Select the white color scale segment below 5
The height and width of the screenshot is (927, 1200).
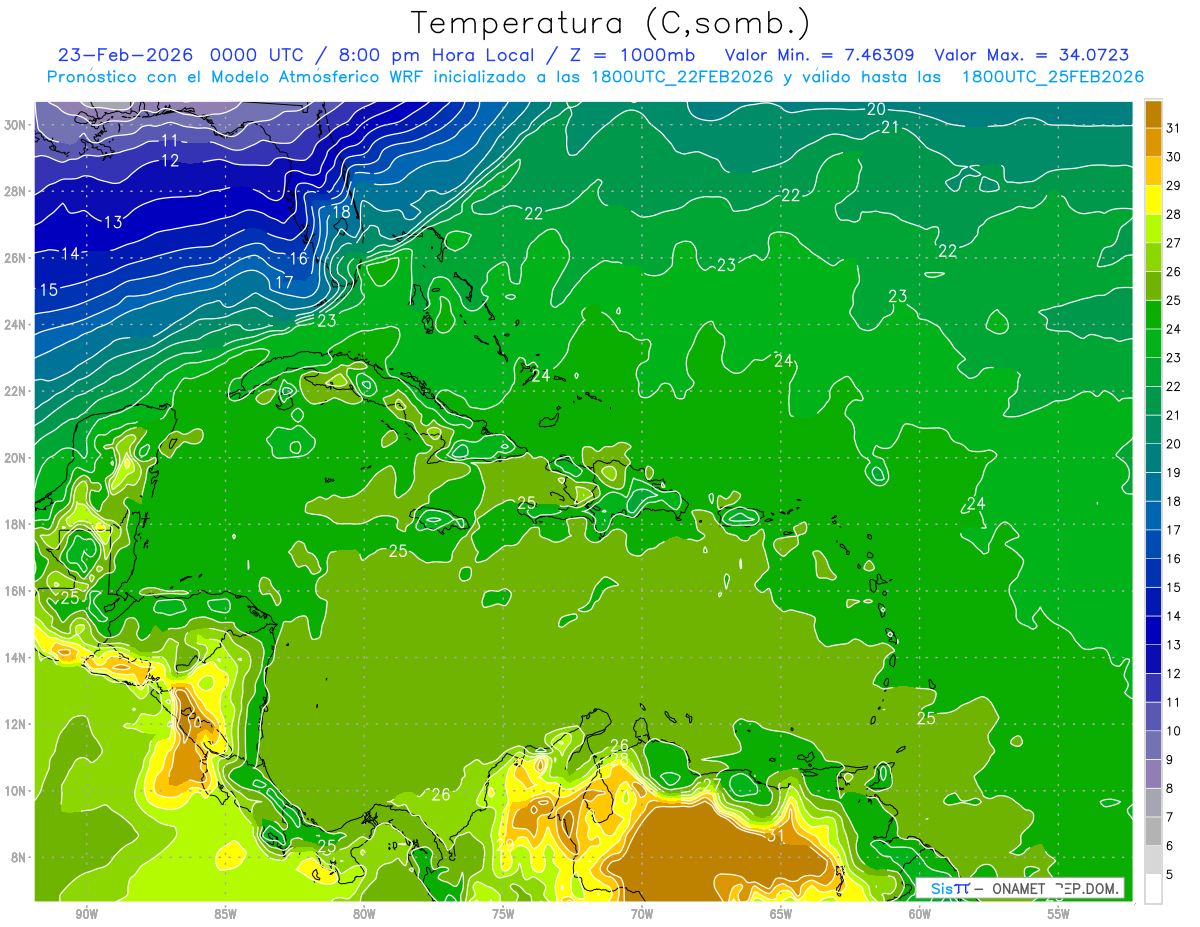[x=1153, y=889]
